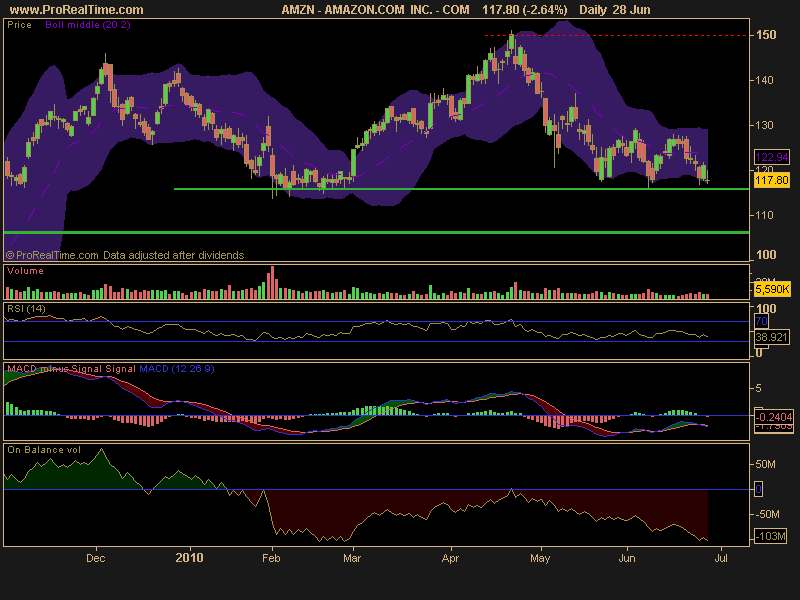The width and height of the screenshot is (800, 600).
Task: Click the -103M OBV value tag
Action: click(x=771, y=536)
